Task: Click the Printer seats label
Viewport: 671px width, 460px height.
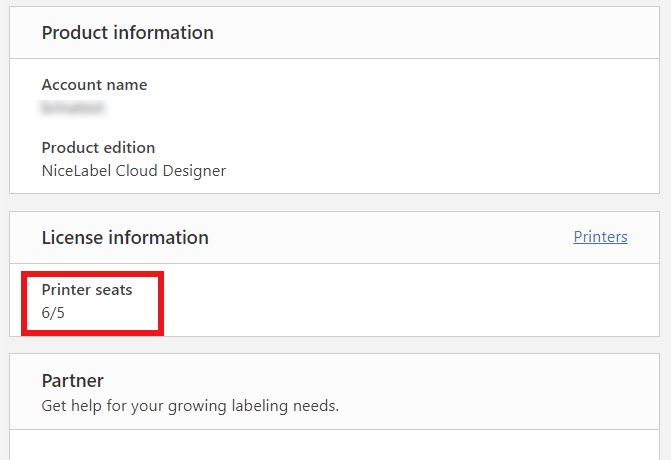Action: click(x=86, y=290)
